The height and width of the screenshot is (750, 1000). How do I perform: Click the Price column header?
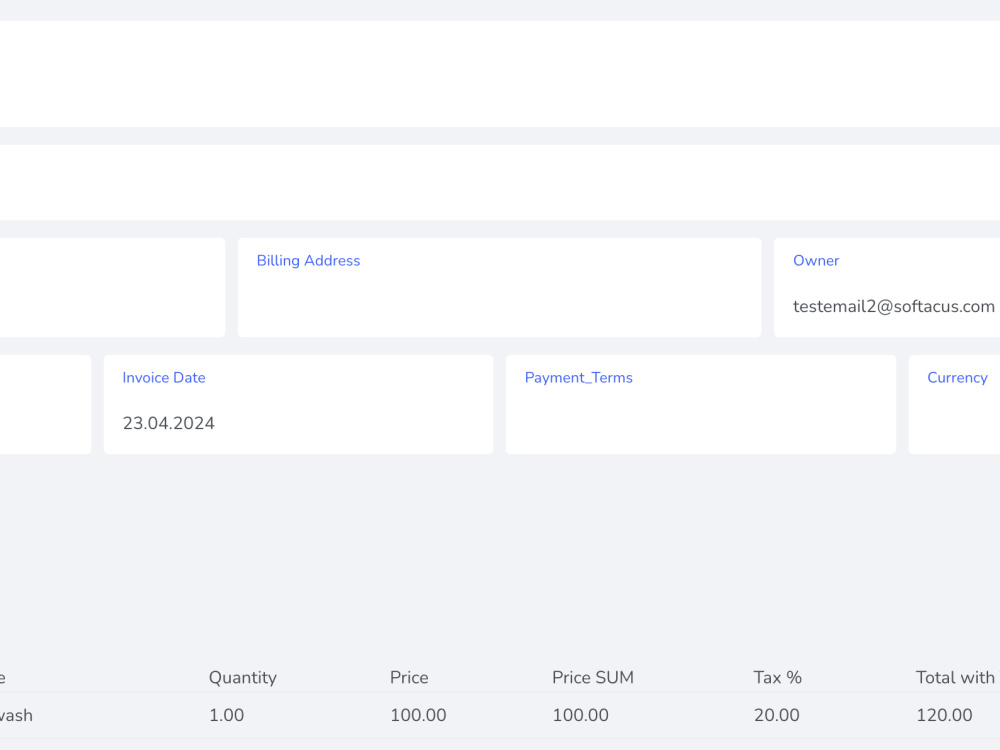(x=409, y=677)
